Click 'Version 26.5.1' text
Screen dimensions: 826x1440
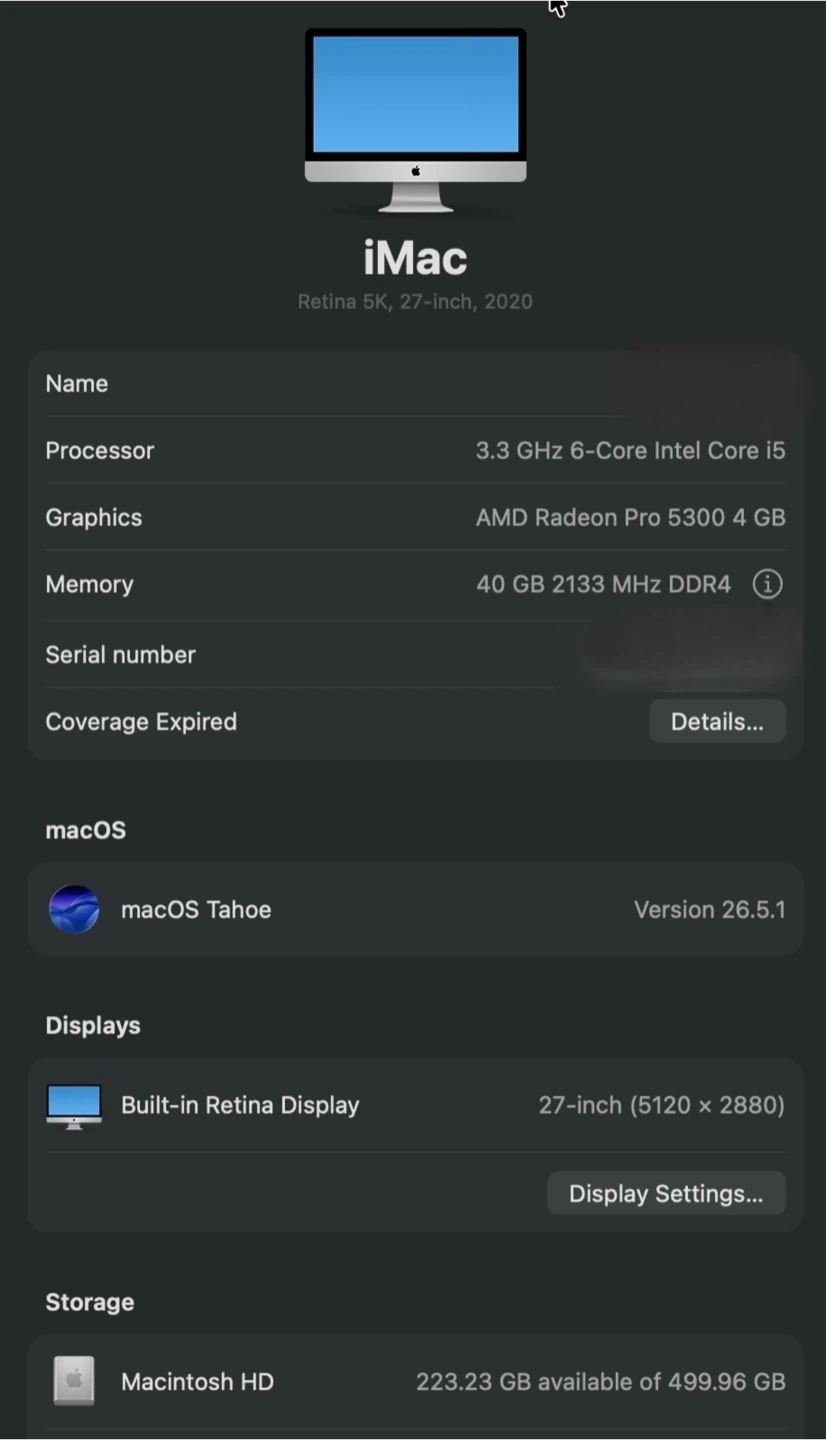coord(709,909)
